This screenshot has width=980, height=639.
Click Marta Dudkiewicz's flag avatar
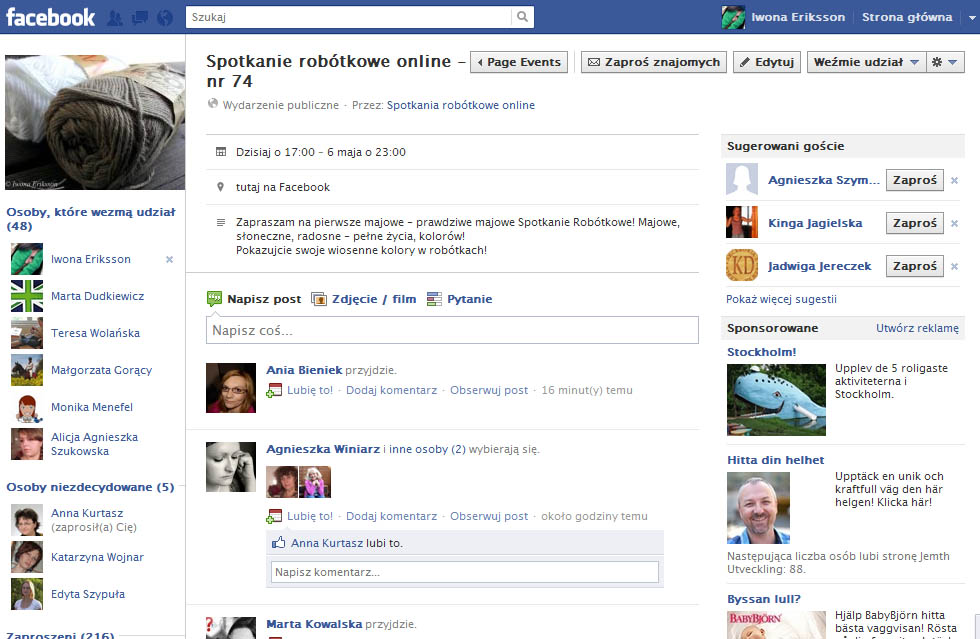[27, 296]
